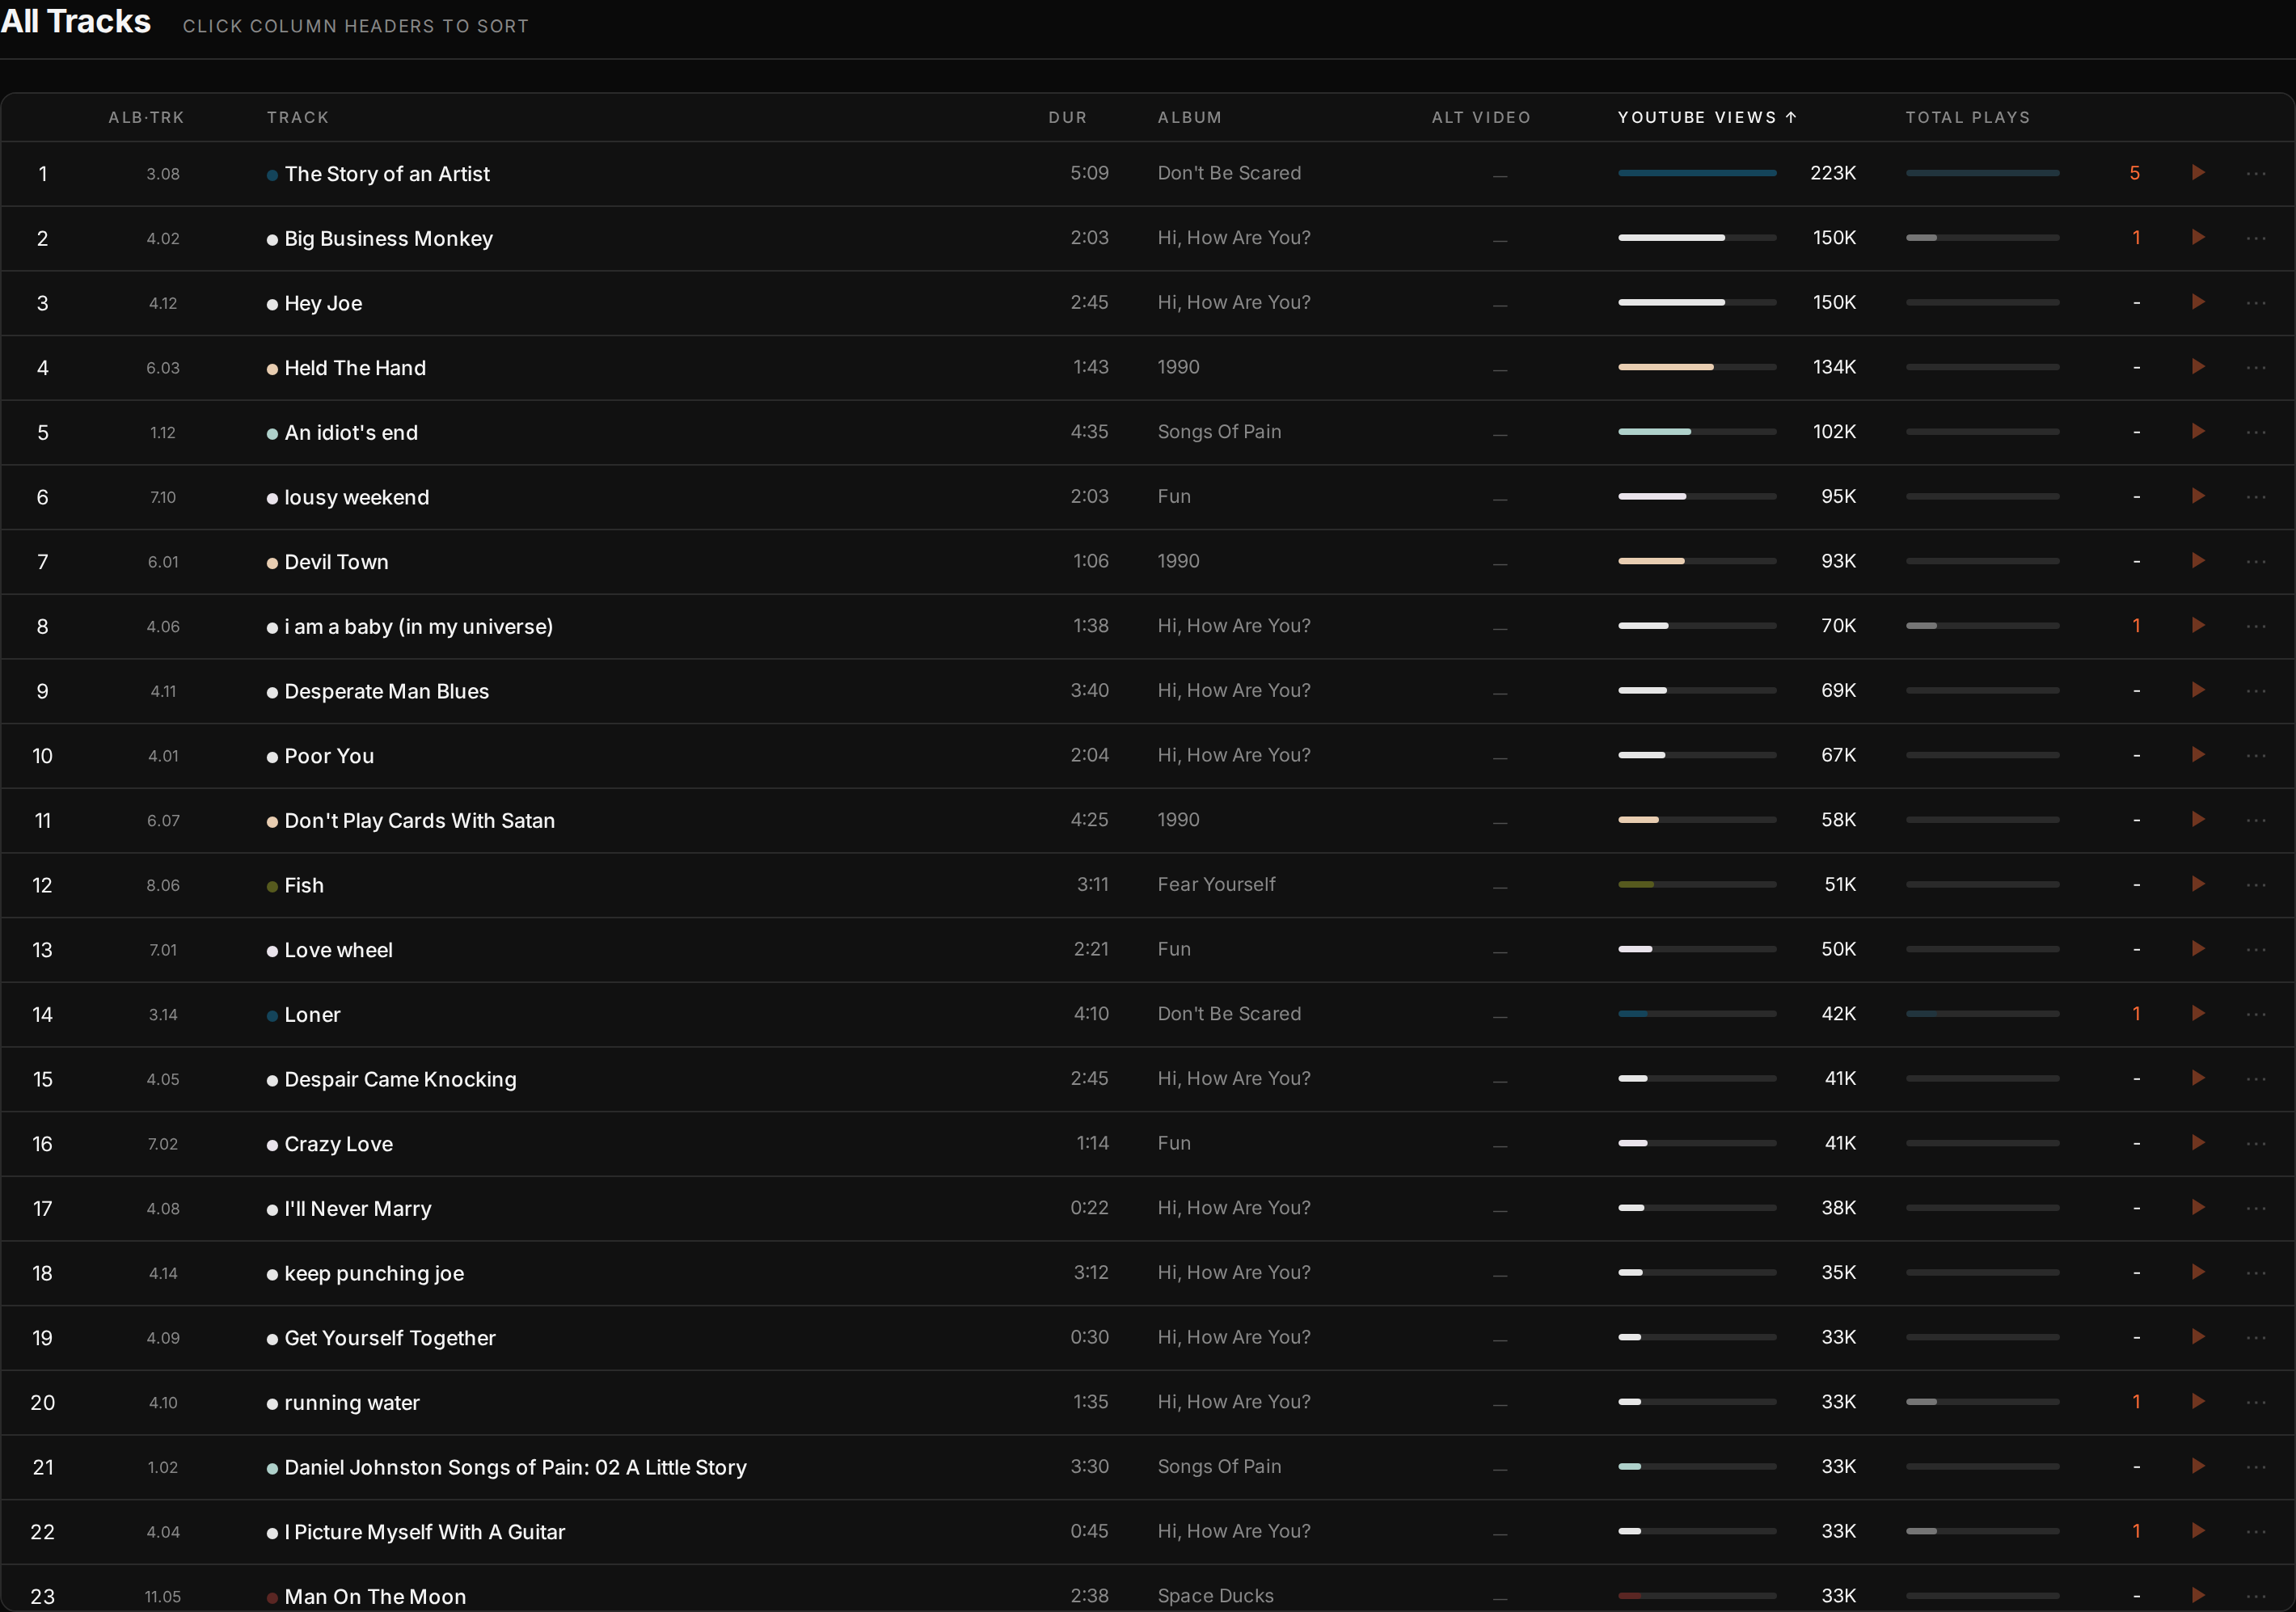Sort by ALB·TRK column header
Screen dimensions: 2296x1612
[x=146, y=117]
